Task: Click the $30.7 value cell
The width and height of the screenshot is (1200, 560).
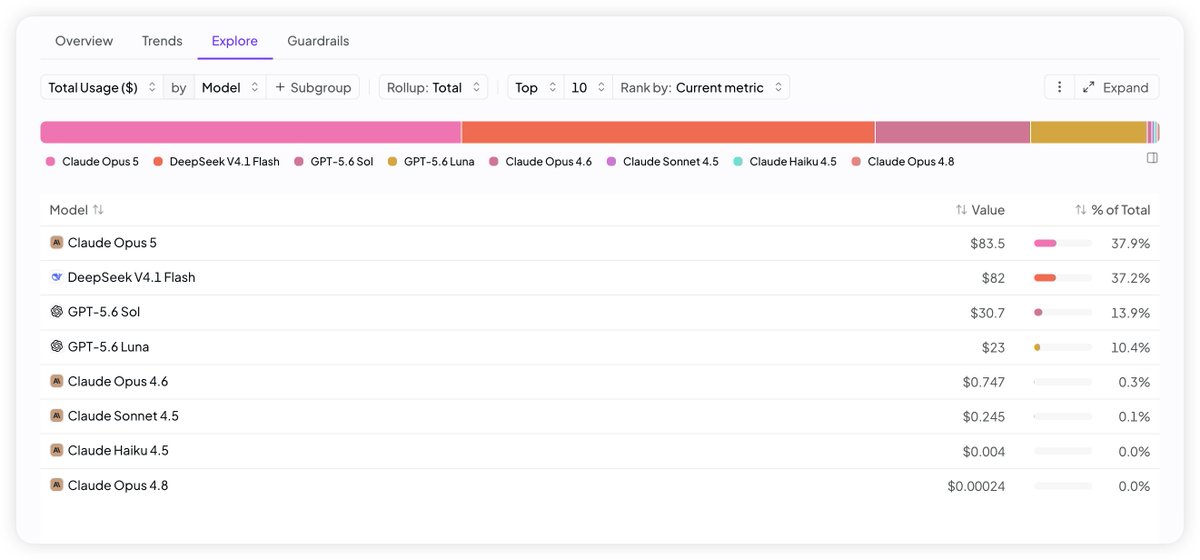Action: (x=987, y=313)
